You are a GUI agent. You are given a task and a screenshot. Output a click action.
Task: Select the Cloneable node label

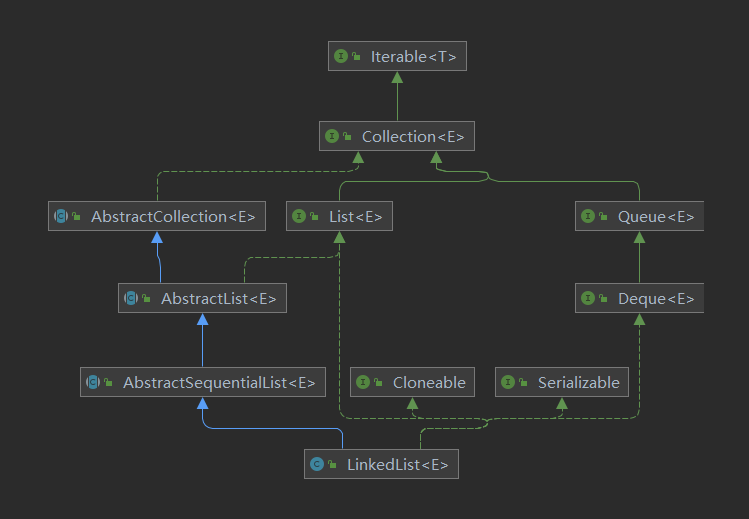tap(429, 382)
